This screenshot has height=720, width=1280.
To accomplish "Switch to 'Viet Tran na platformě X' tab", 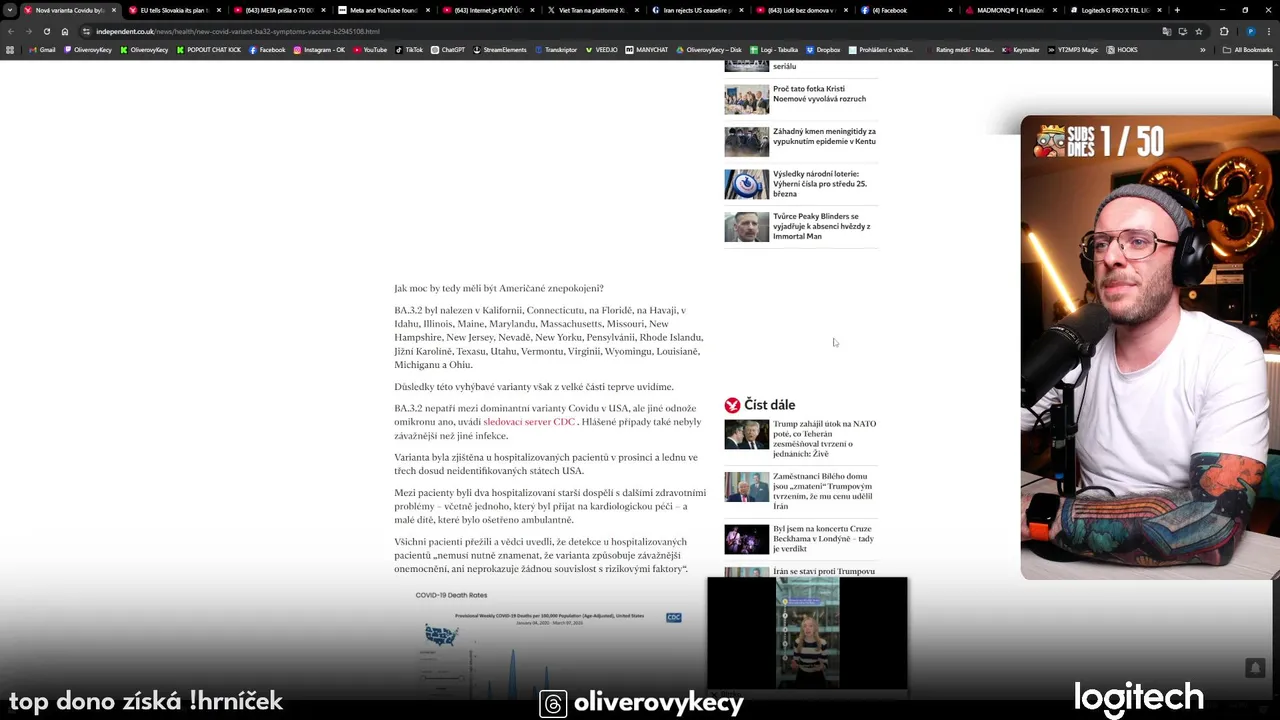I will click(593, 10).
